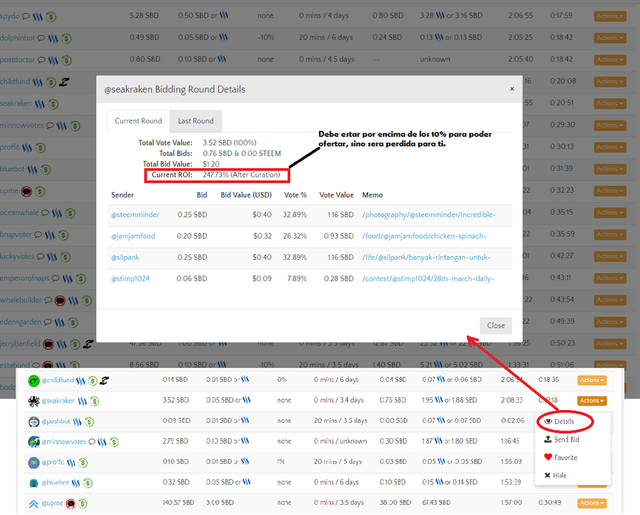Screen dimensions: 640x515
Task: Click the @proffit avatar icon in lower list
Action: point(33,463)
